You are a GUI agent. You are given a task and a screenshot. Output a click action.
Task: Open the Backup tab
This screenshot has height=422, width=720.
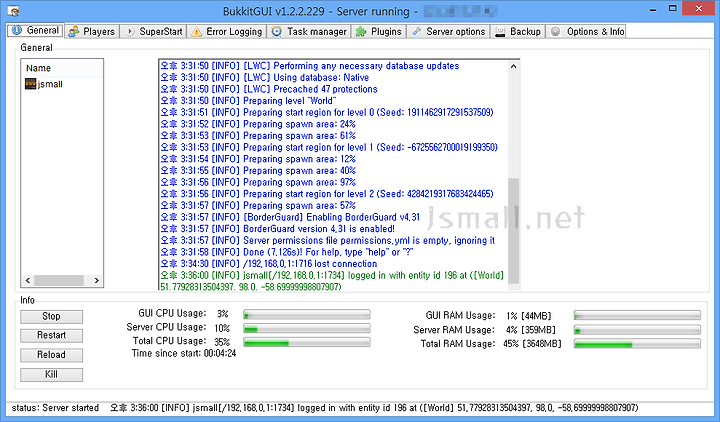(518, 31)
